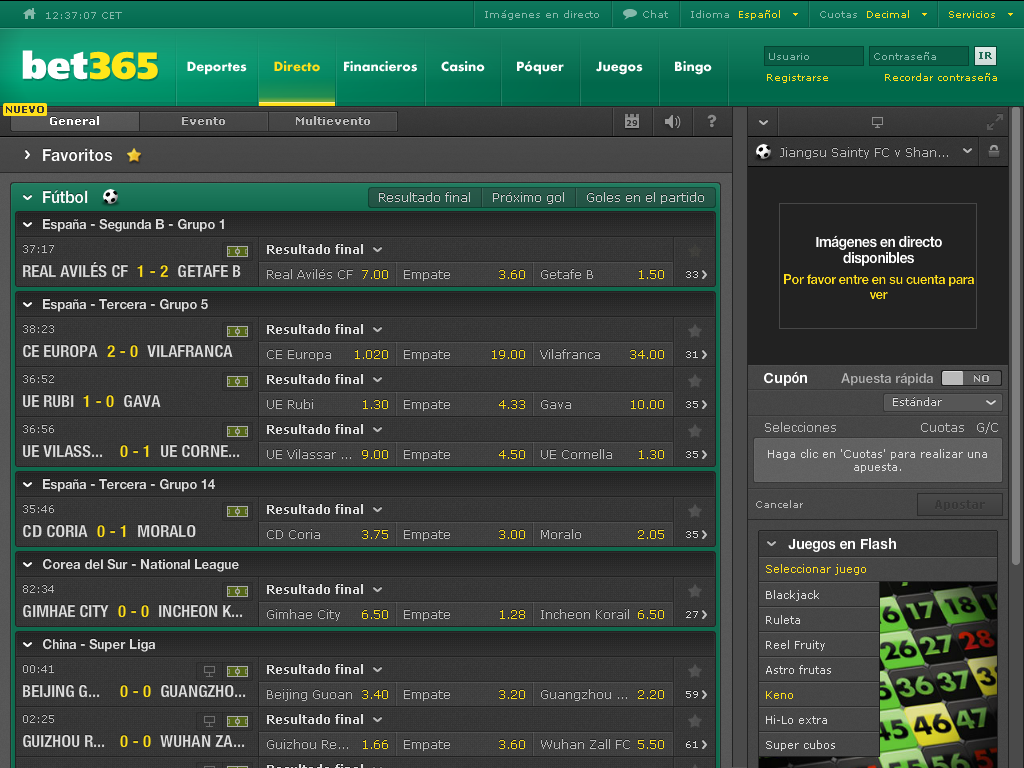Click the Registrarse link
The image size is (1024, 768).
(797, 78)
